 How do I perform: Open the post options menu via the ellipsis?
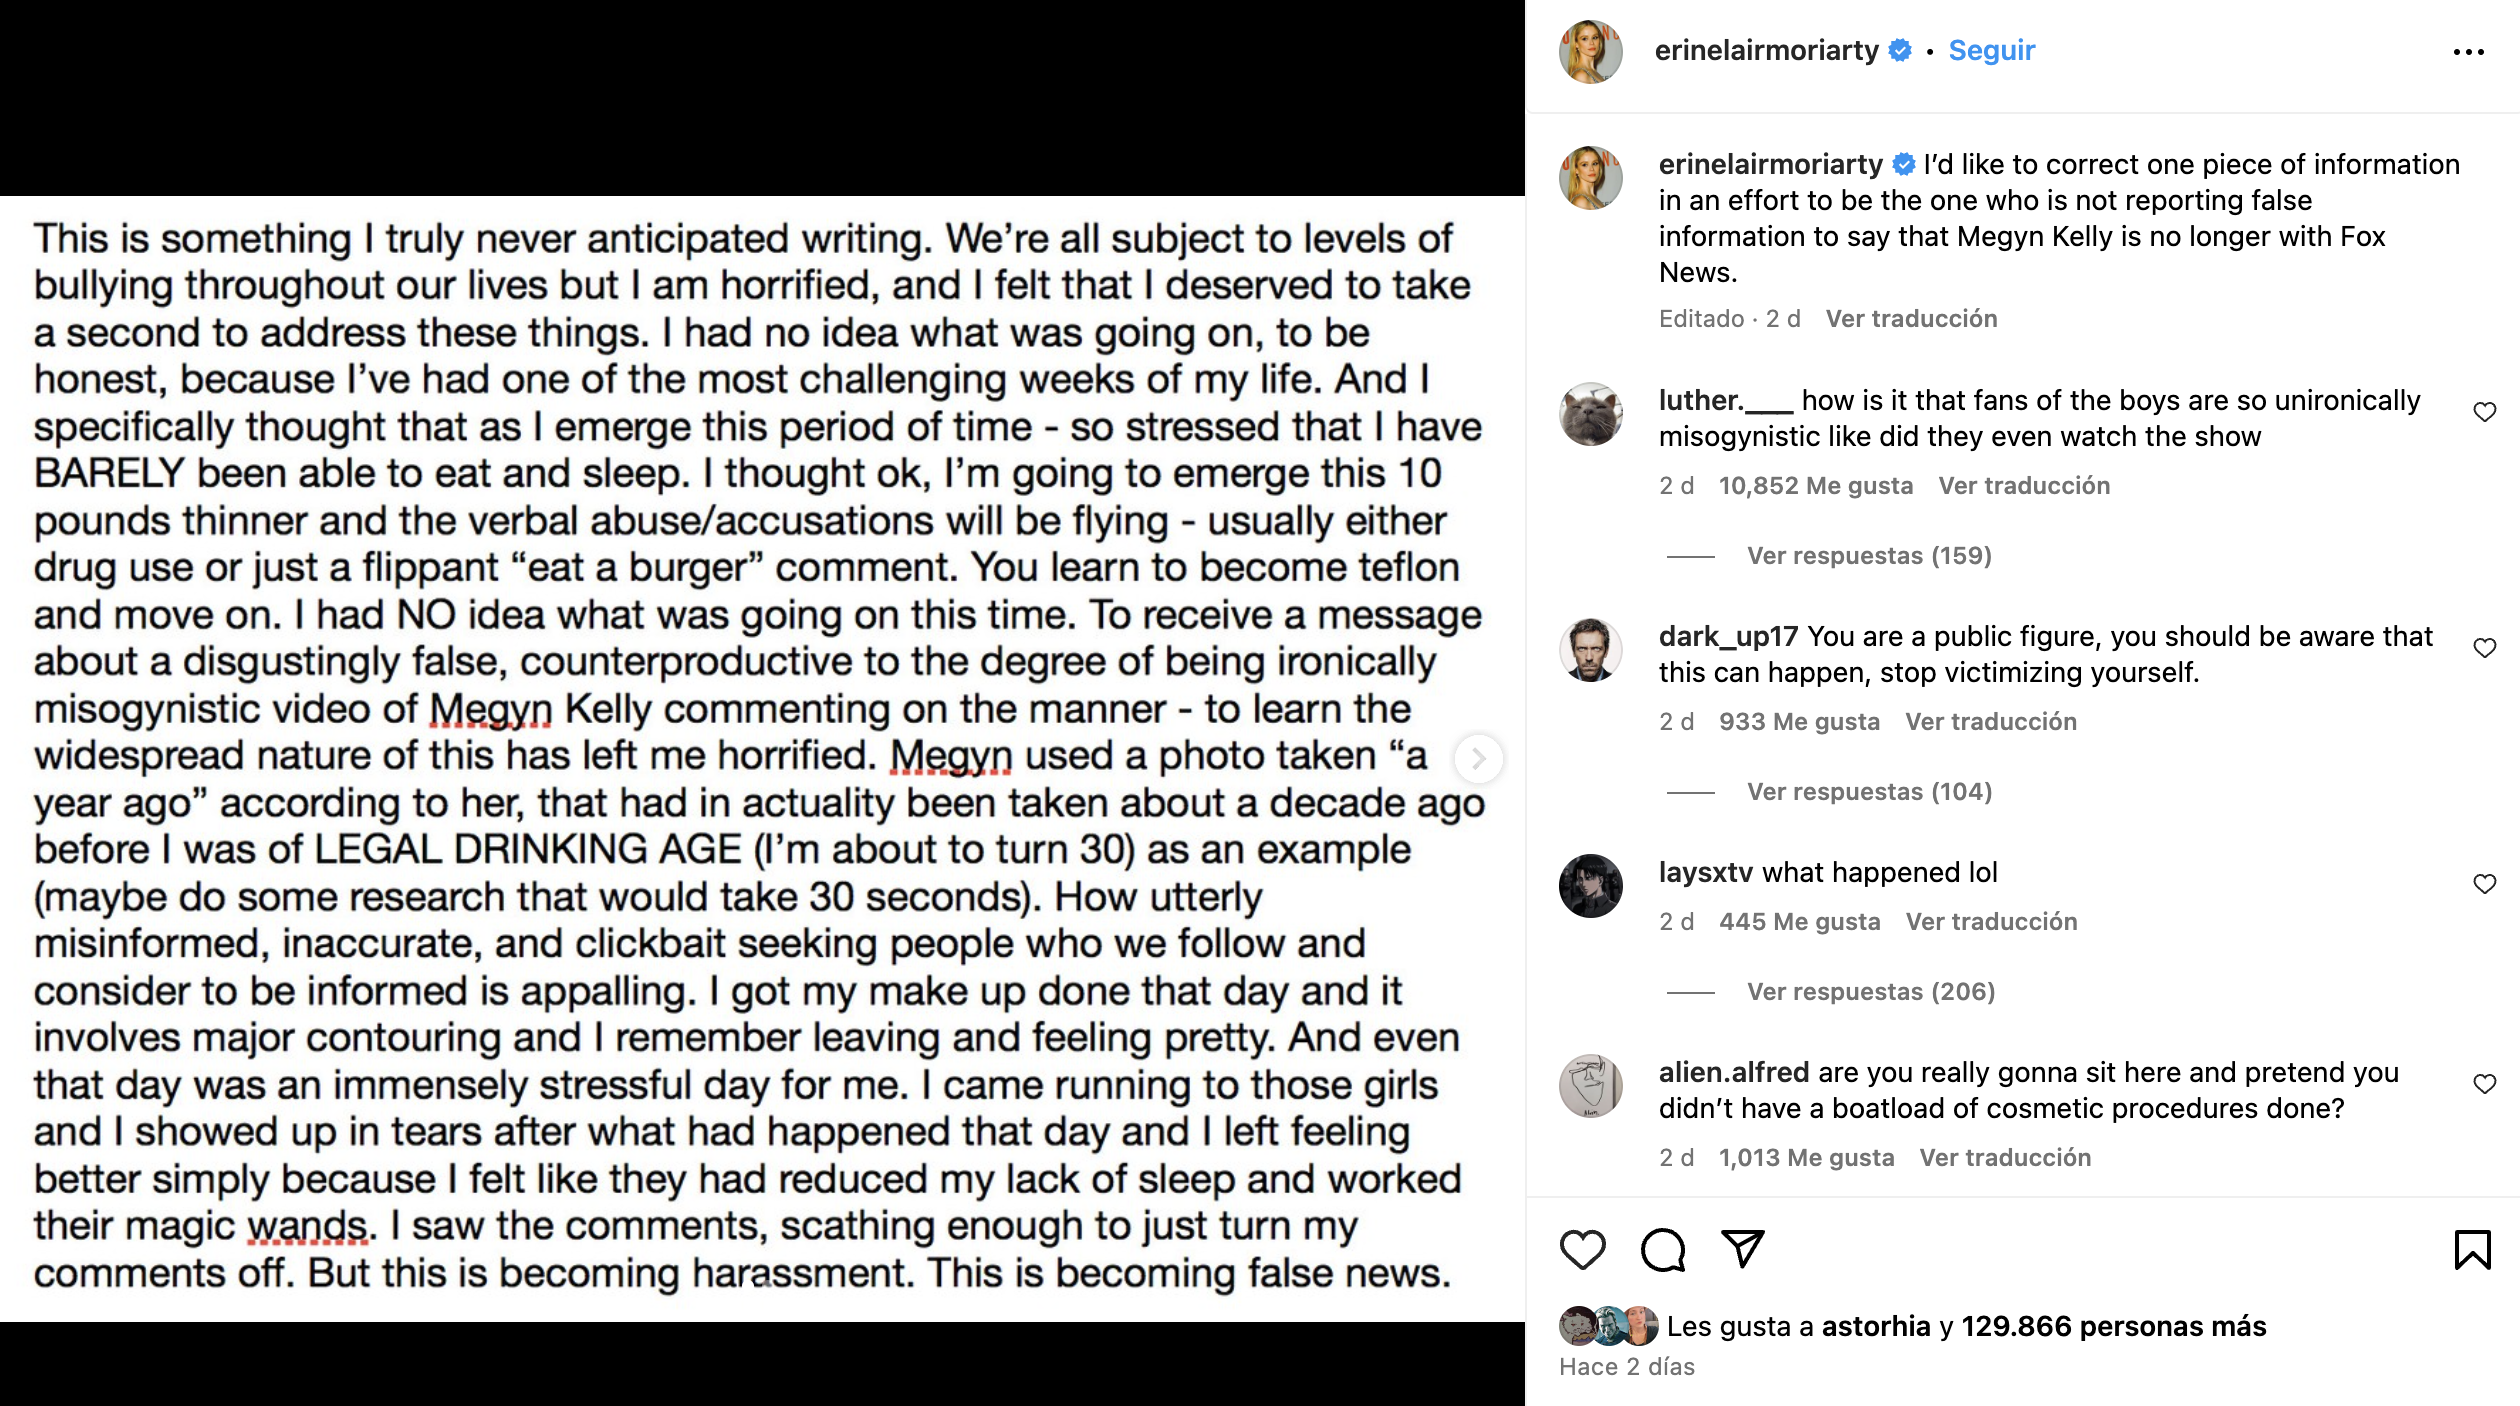point(2470,50)
